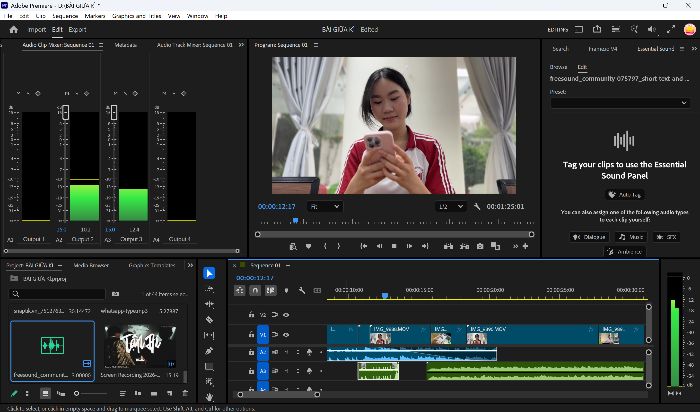Toggle Snap in Timeline magnet button
700x412 pixels.
(x=255, y=290)
